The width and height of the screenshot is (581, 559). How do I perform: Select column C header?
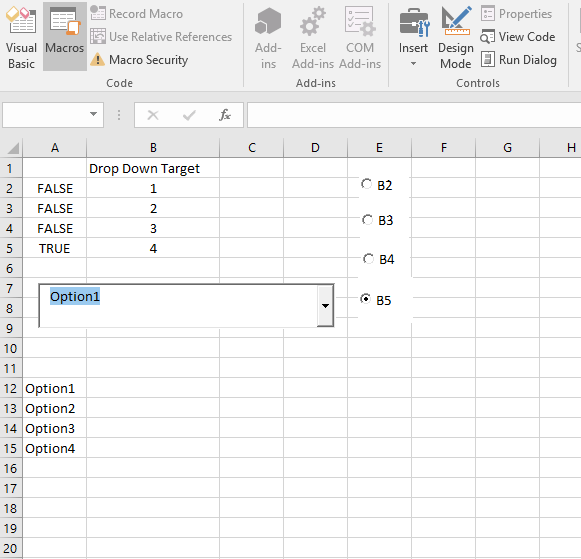(252, 148)
